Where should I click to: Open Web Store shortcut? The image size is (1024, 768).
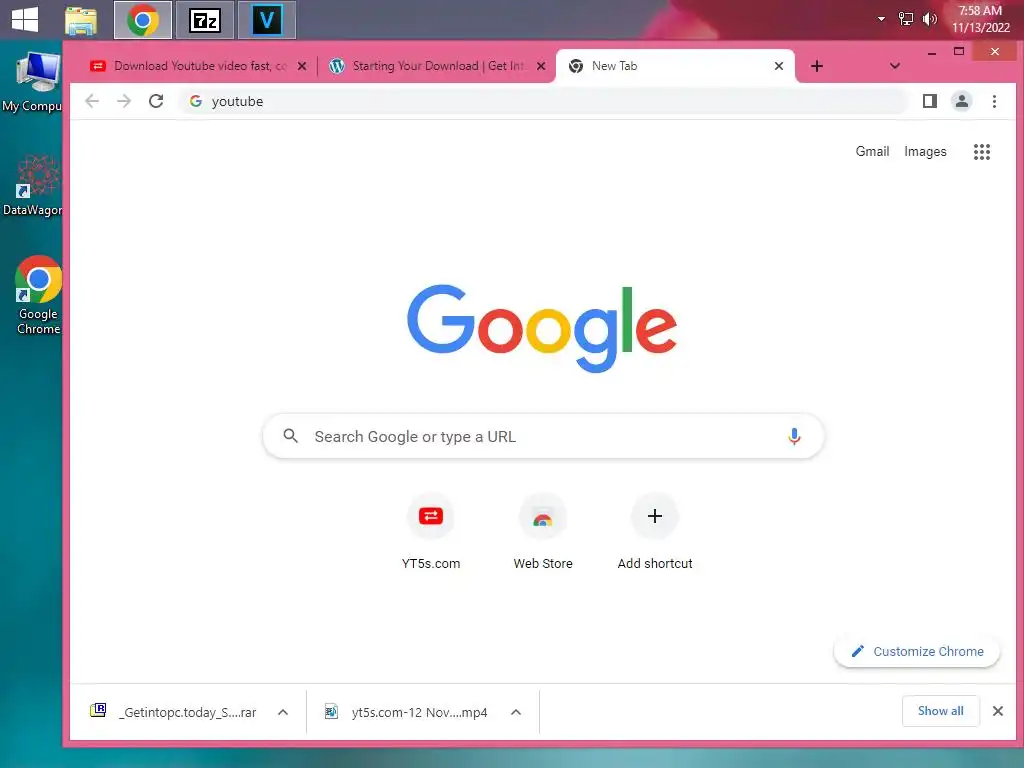tap(543, 532)
